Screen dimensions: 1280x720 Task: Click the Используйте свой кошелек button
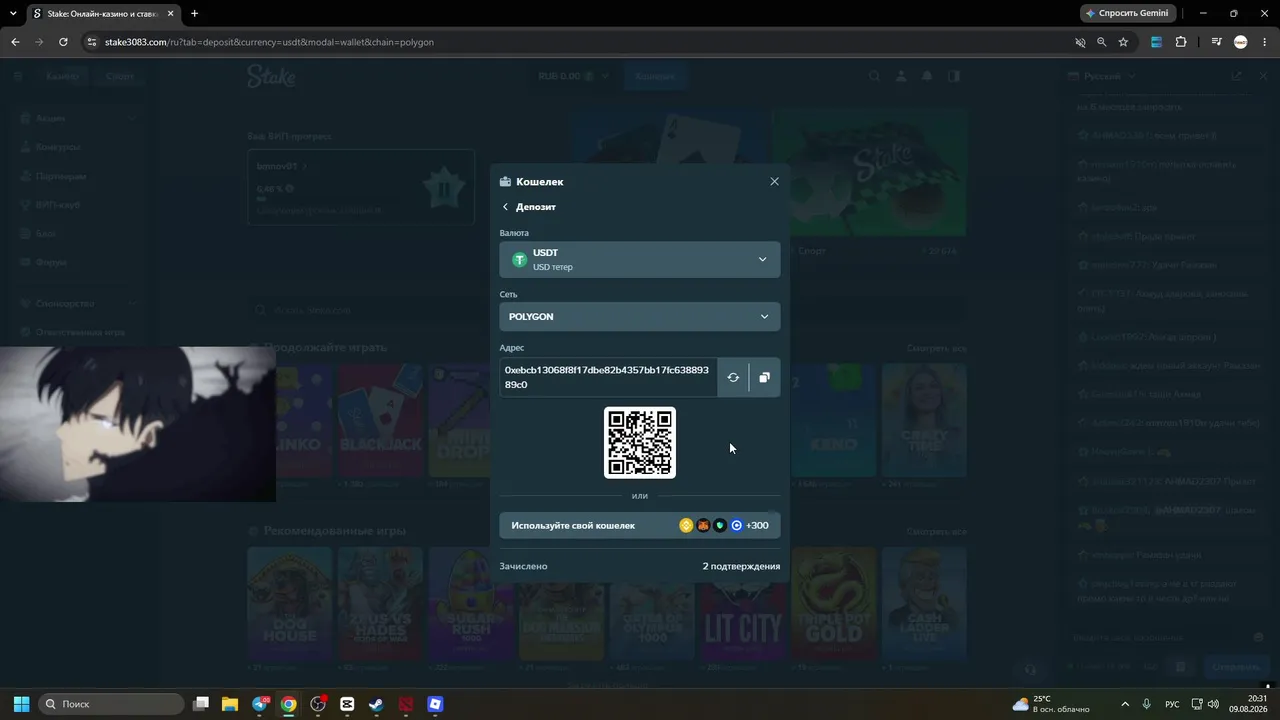[x=640, y=525]
